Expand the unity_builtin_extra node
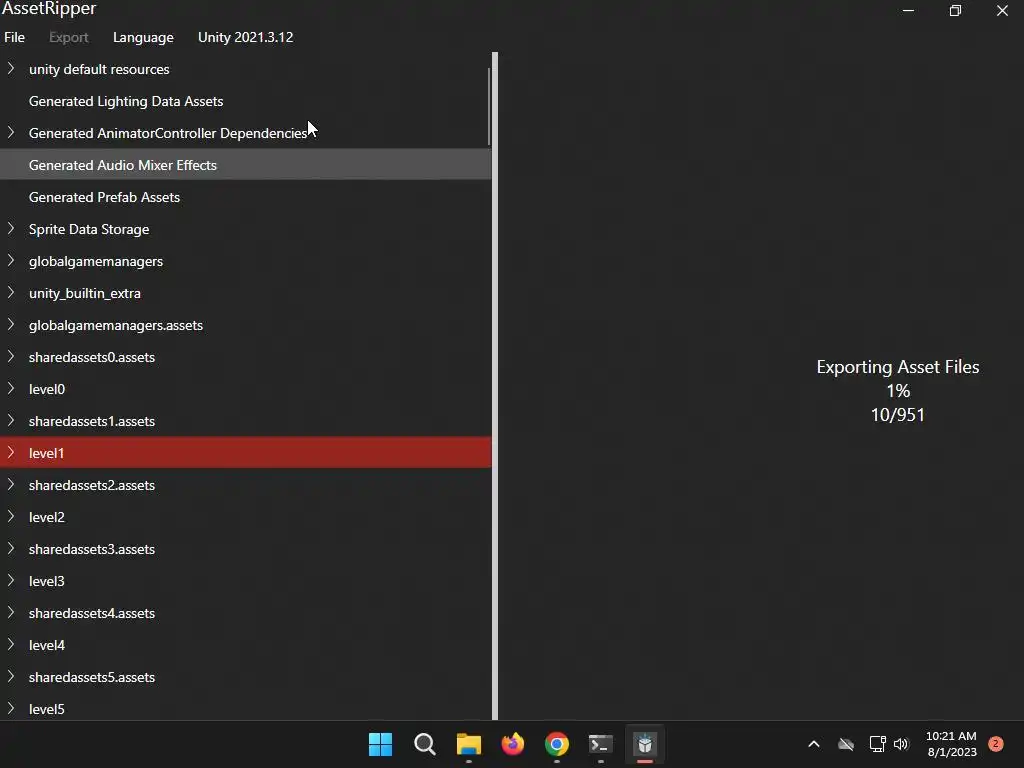 point(10,292)
